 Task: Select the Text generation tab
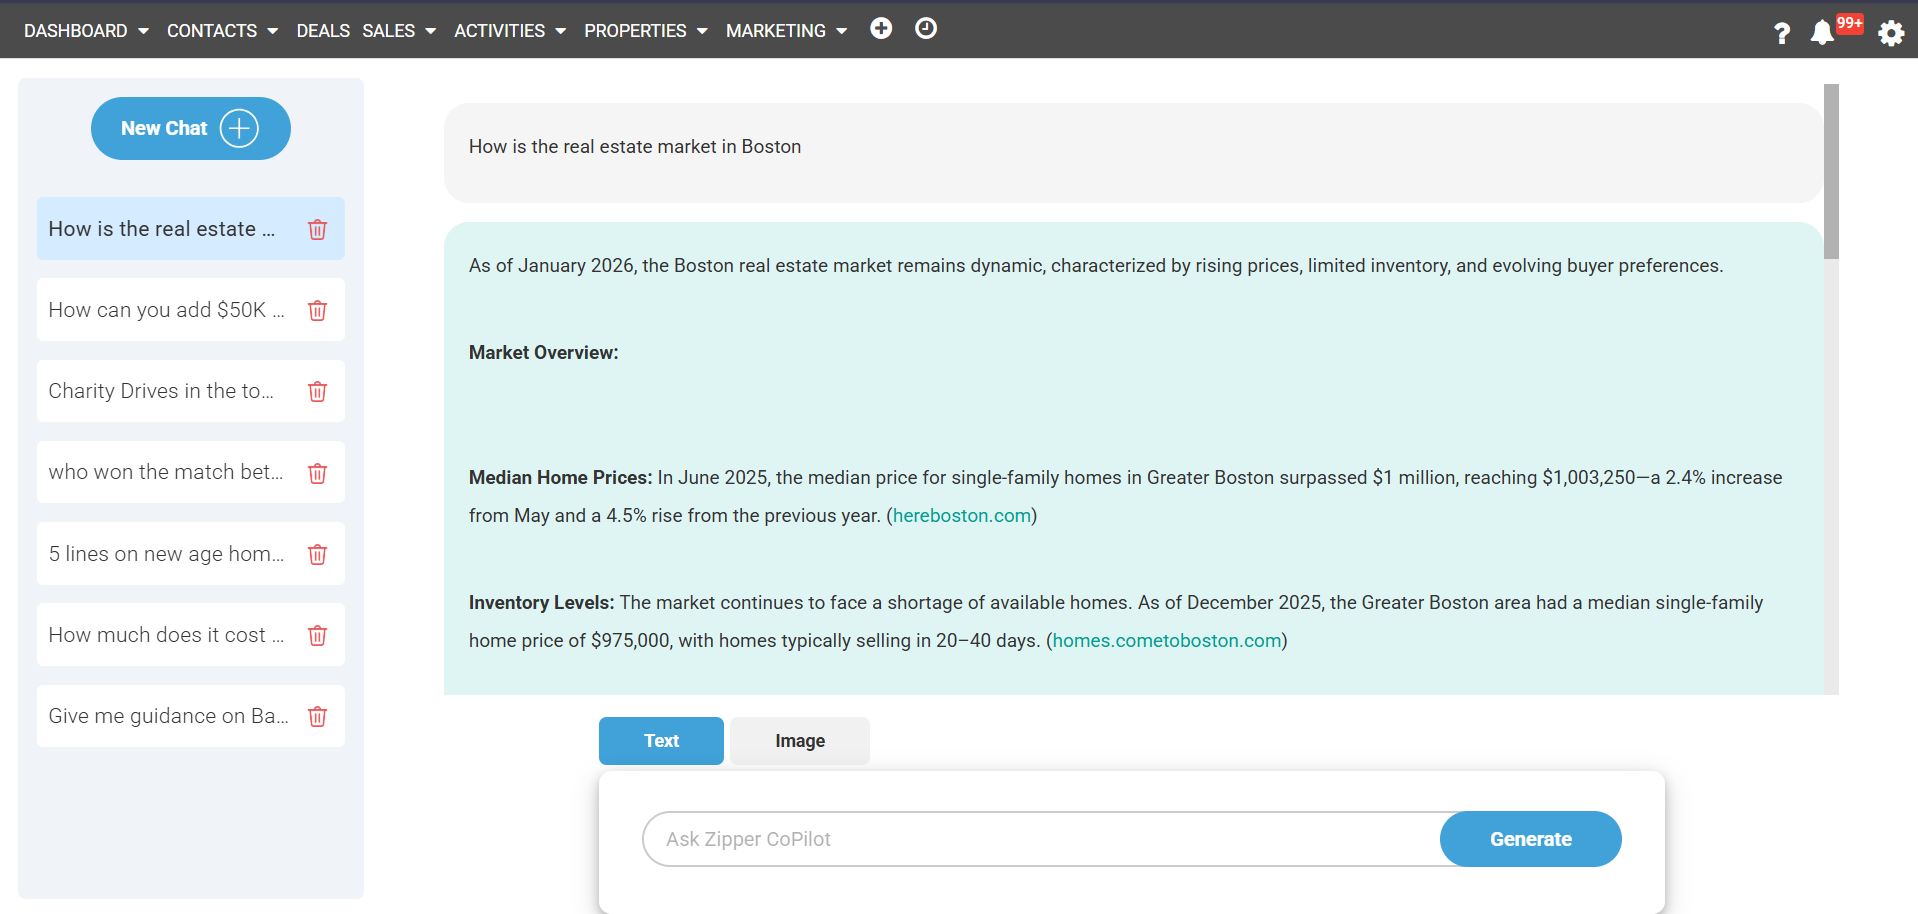click(x=661, y=741)
